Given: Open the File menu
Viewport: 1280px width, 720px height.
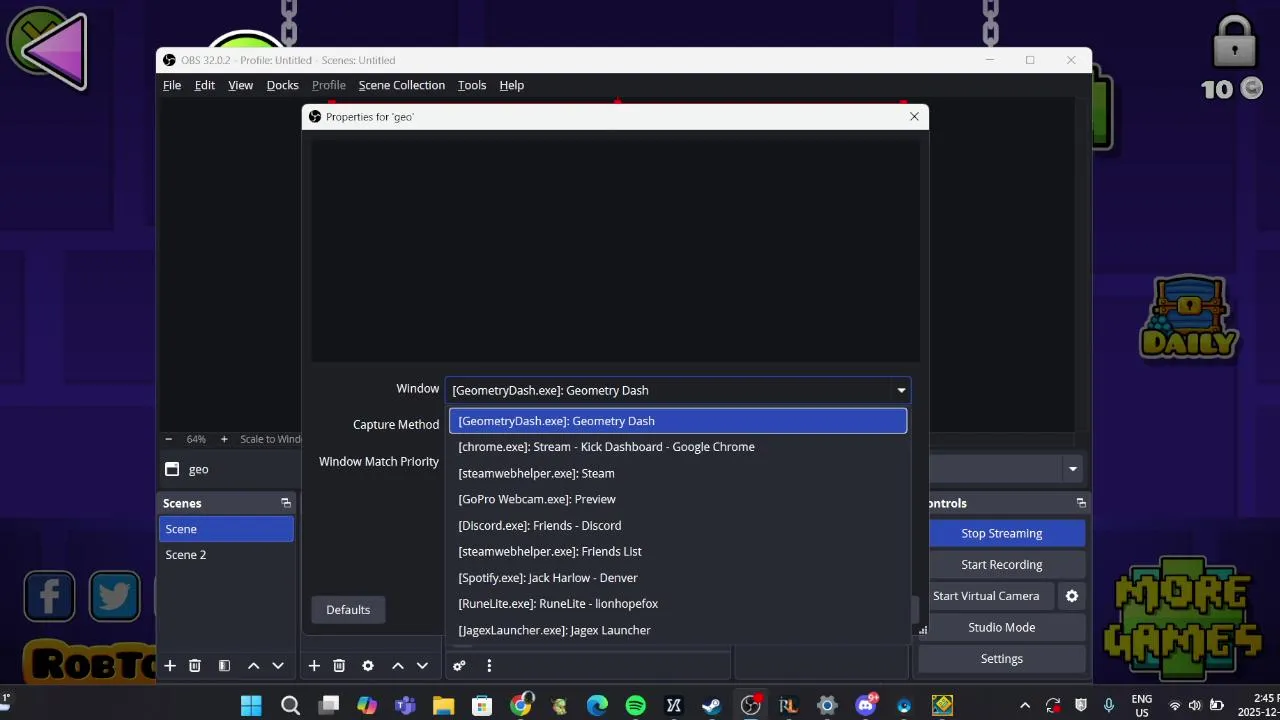Looking at the screenshot, I should click(x=172, y=85).
